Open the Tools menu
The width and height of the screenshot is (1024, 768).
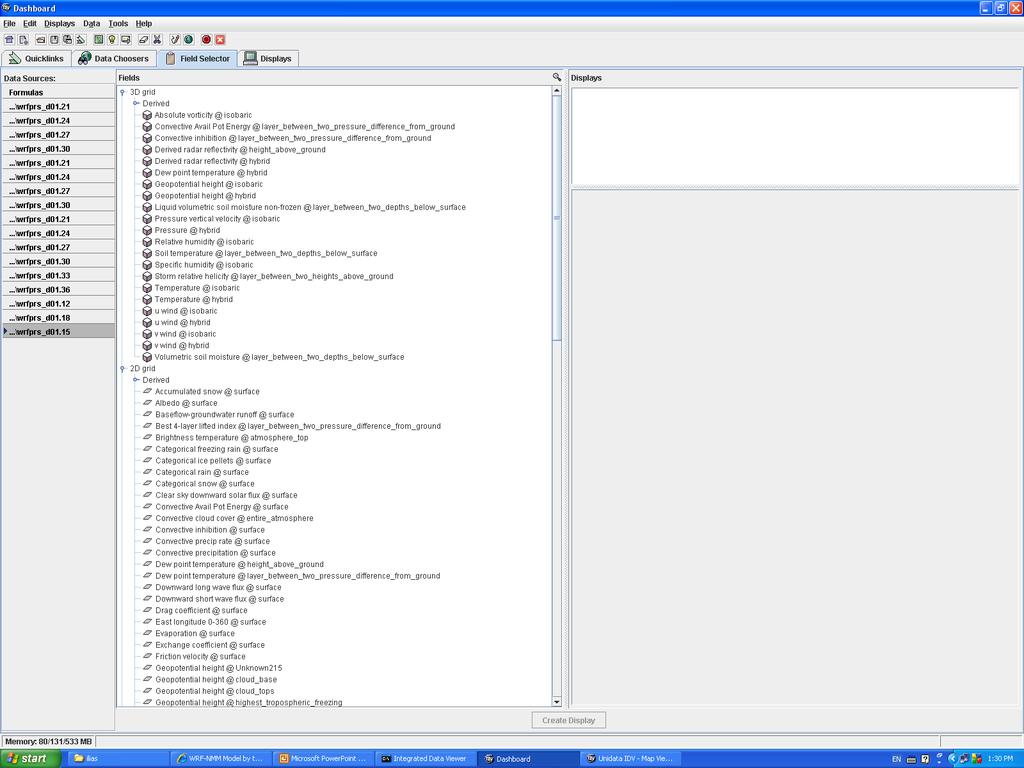[x=118, y=24]
